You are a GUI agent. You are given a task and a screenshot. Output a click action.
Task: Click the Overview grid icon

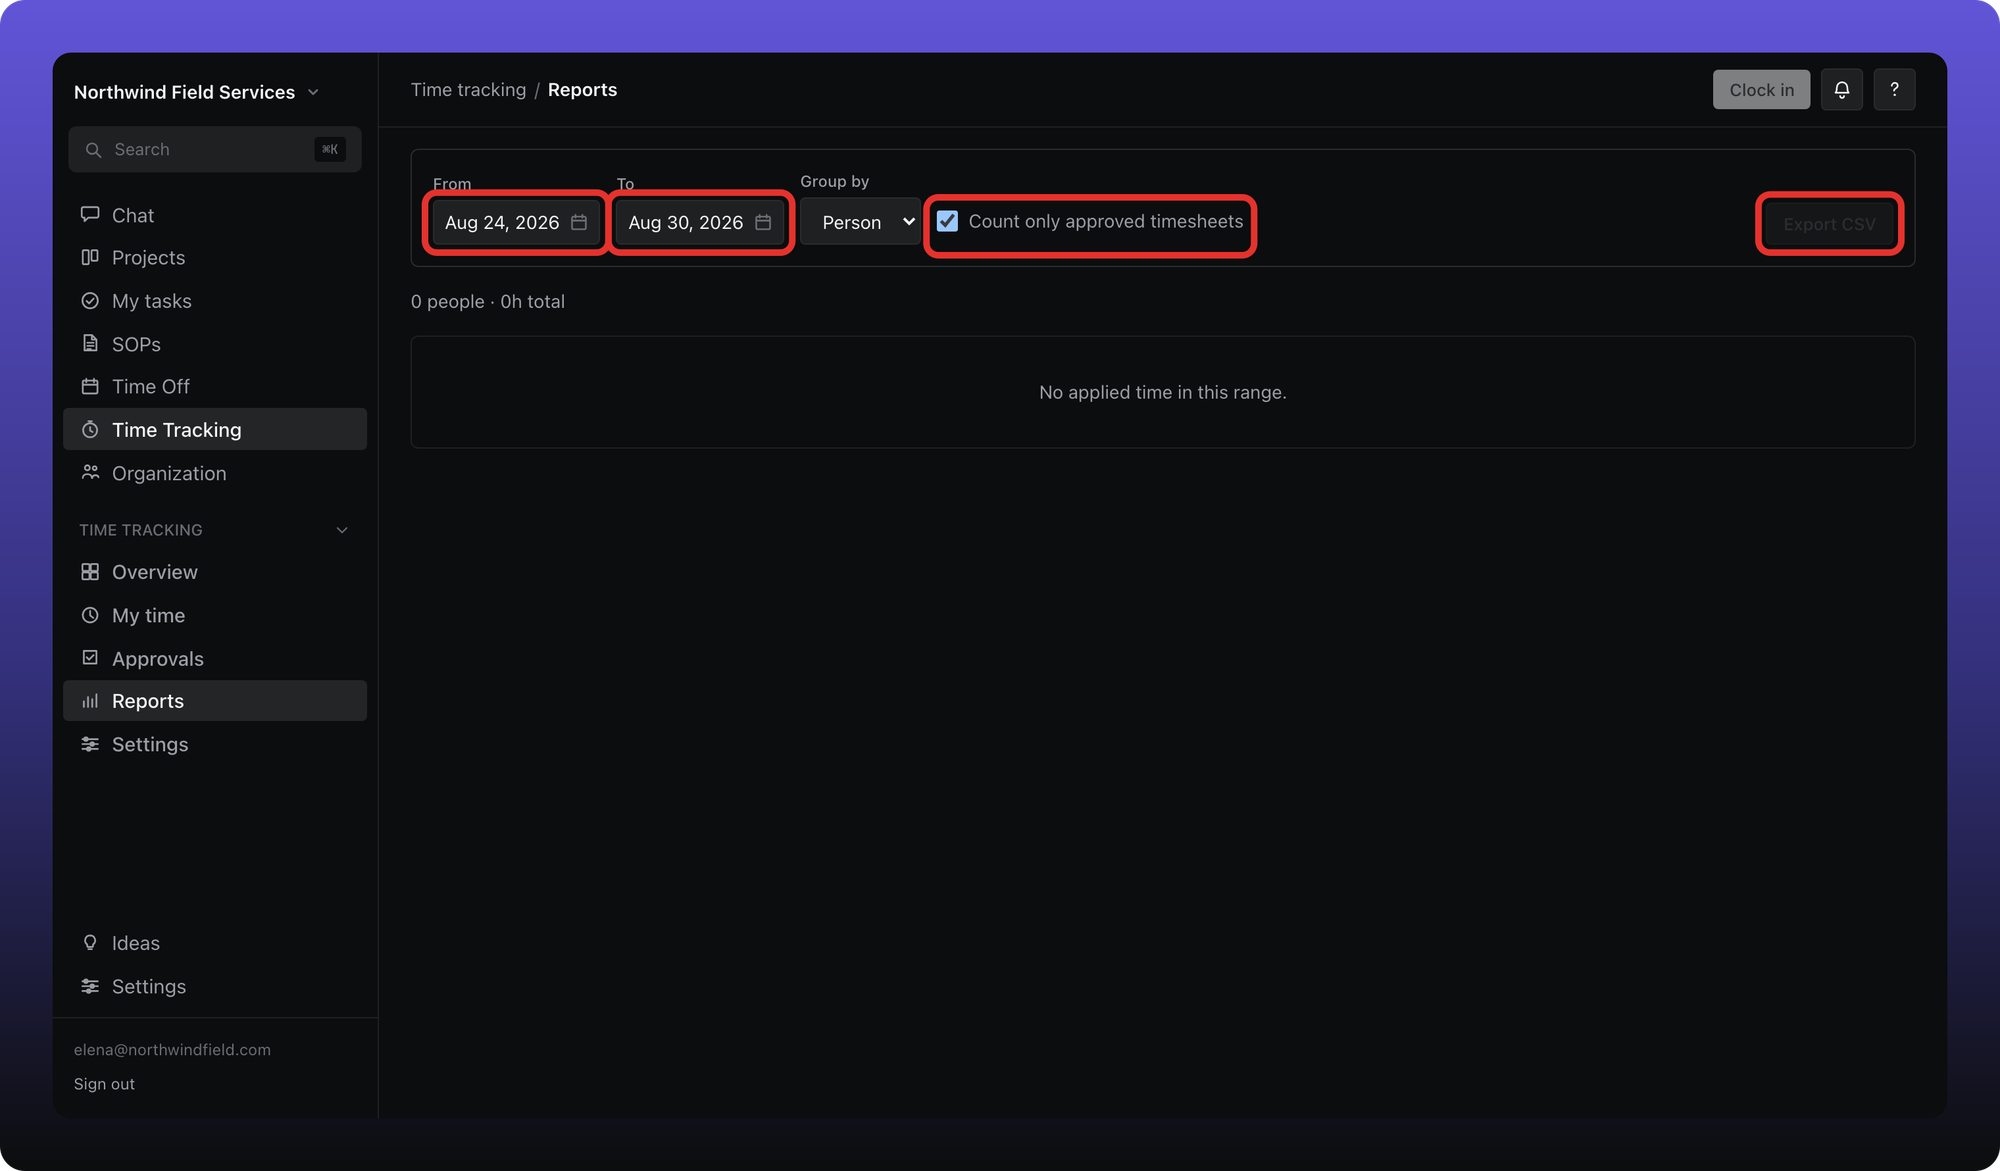[90, 572]
